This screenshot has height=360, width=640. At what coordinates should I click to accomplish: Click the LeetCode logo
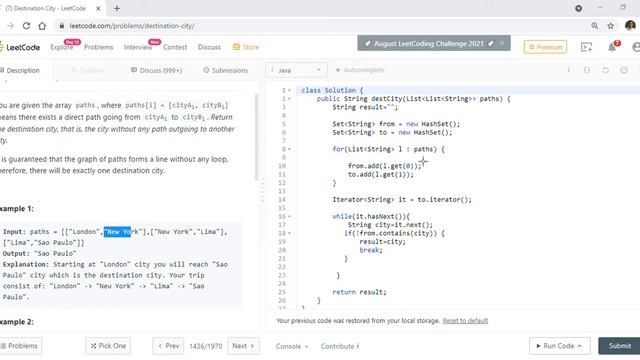click(x=20, y=47)
